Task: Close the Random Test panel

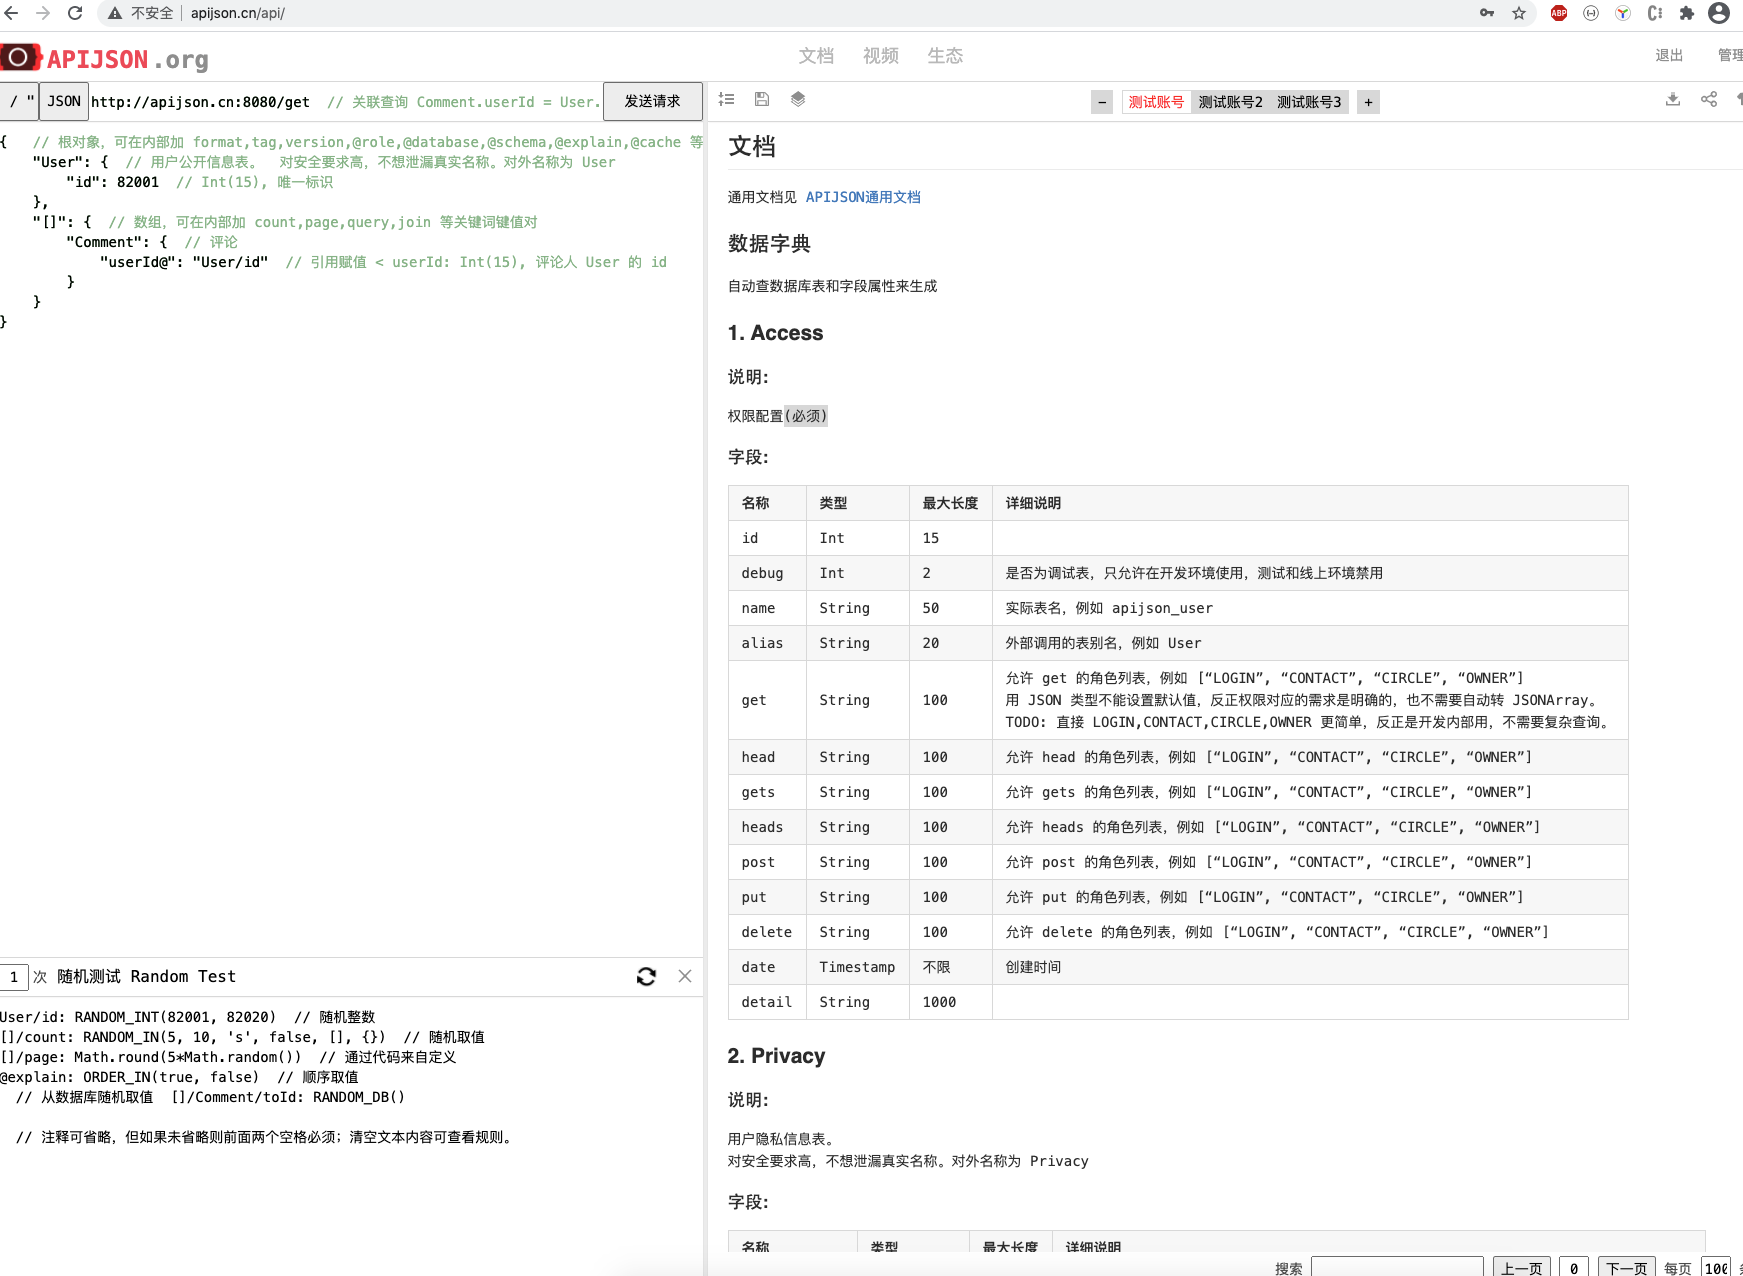Action: (685, 976)
